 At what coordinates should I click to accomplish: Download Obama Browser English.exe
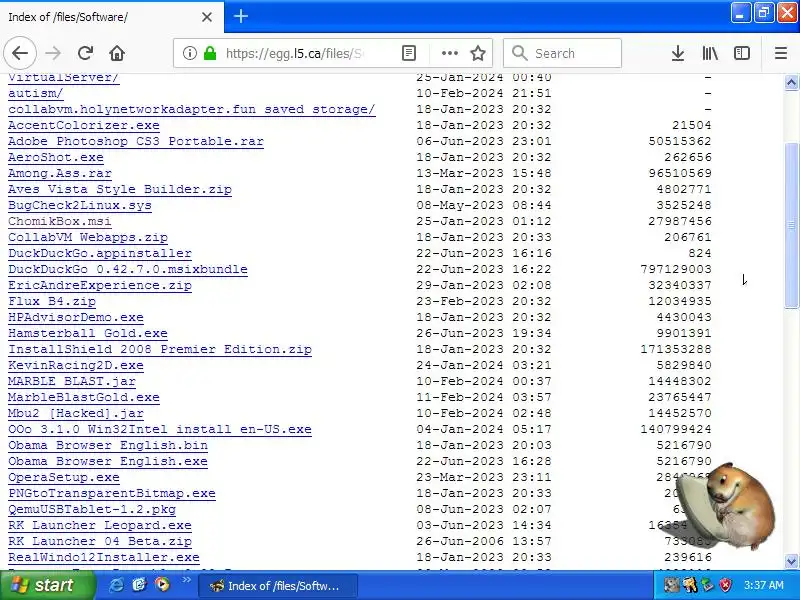coord(108,461)
